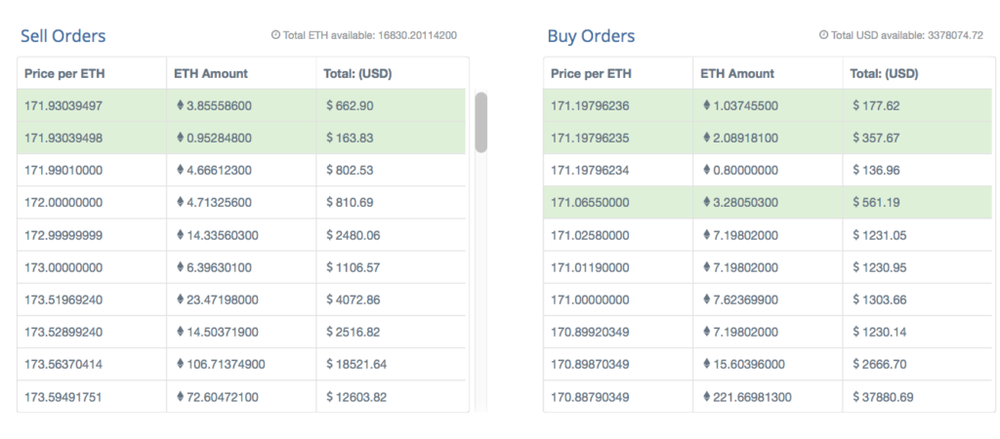1000x439 pixels.
Task: Click the $ 18521.64 total in Sell Orders
Action: (x=356, y=364)
